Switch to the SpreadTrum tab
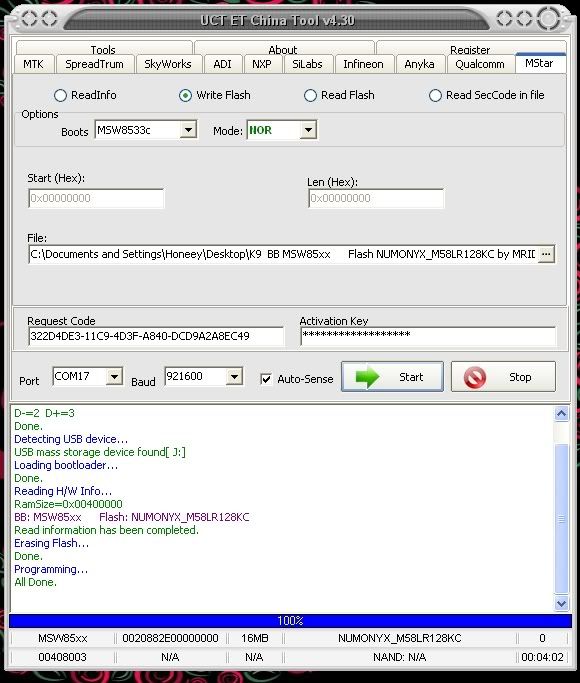 (x=94, y=64)
